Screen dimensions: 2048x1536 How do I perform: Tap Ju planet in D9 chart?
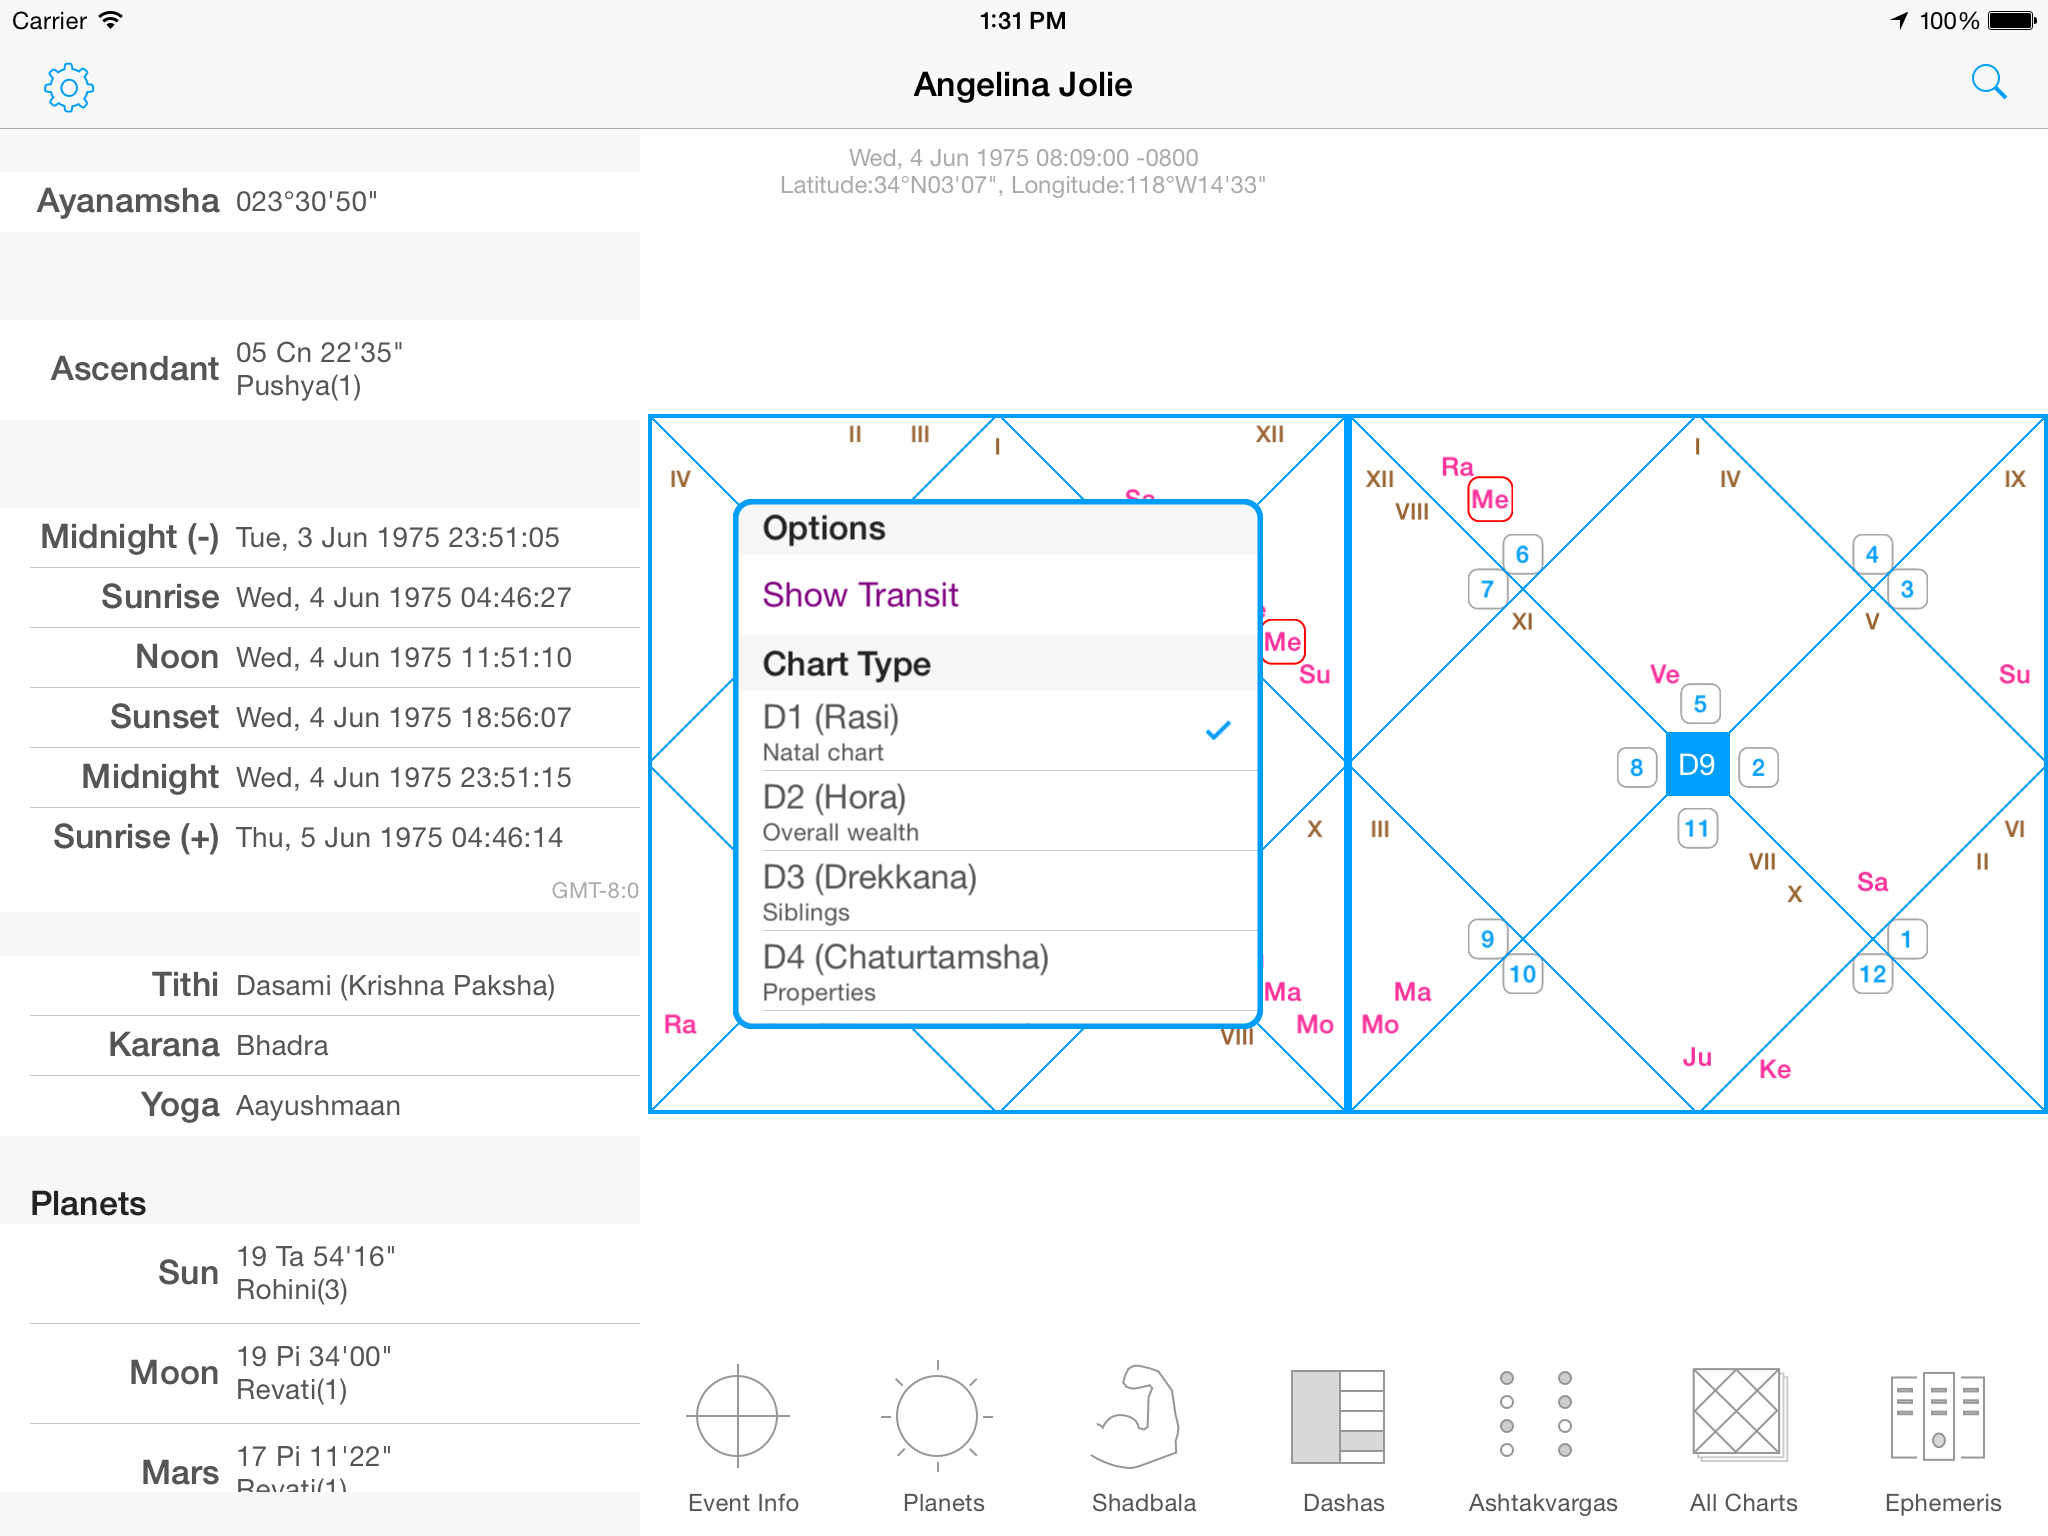pos(1697,1057)
